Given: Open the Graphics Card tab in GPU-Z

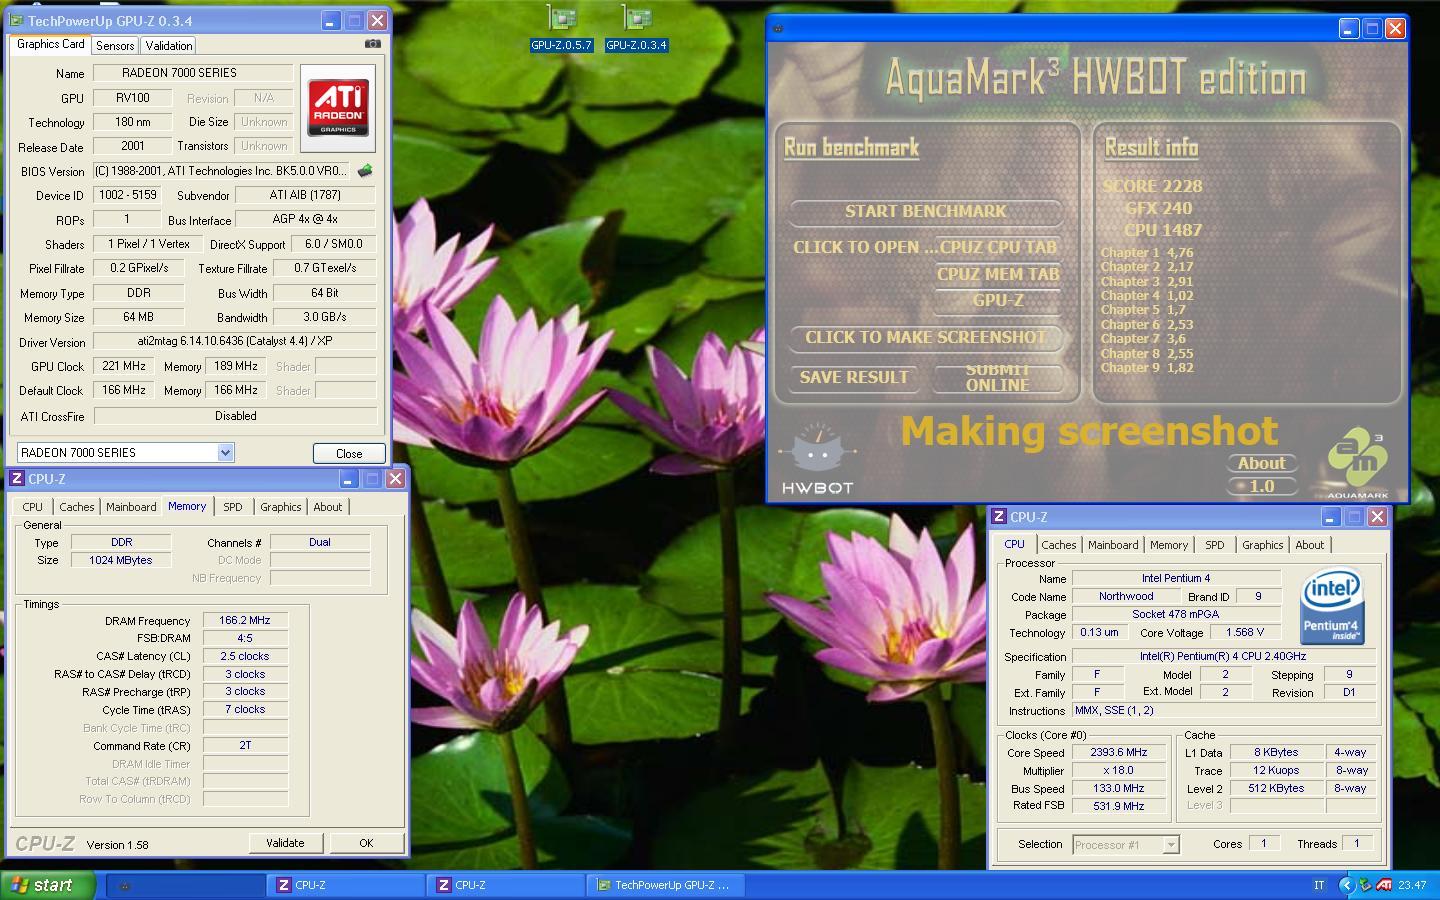Looking at the screenshot, I should (x=51, y=44).
